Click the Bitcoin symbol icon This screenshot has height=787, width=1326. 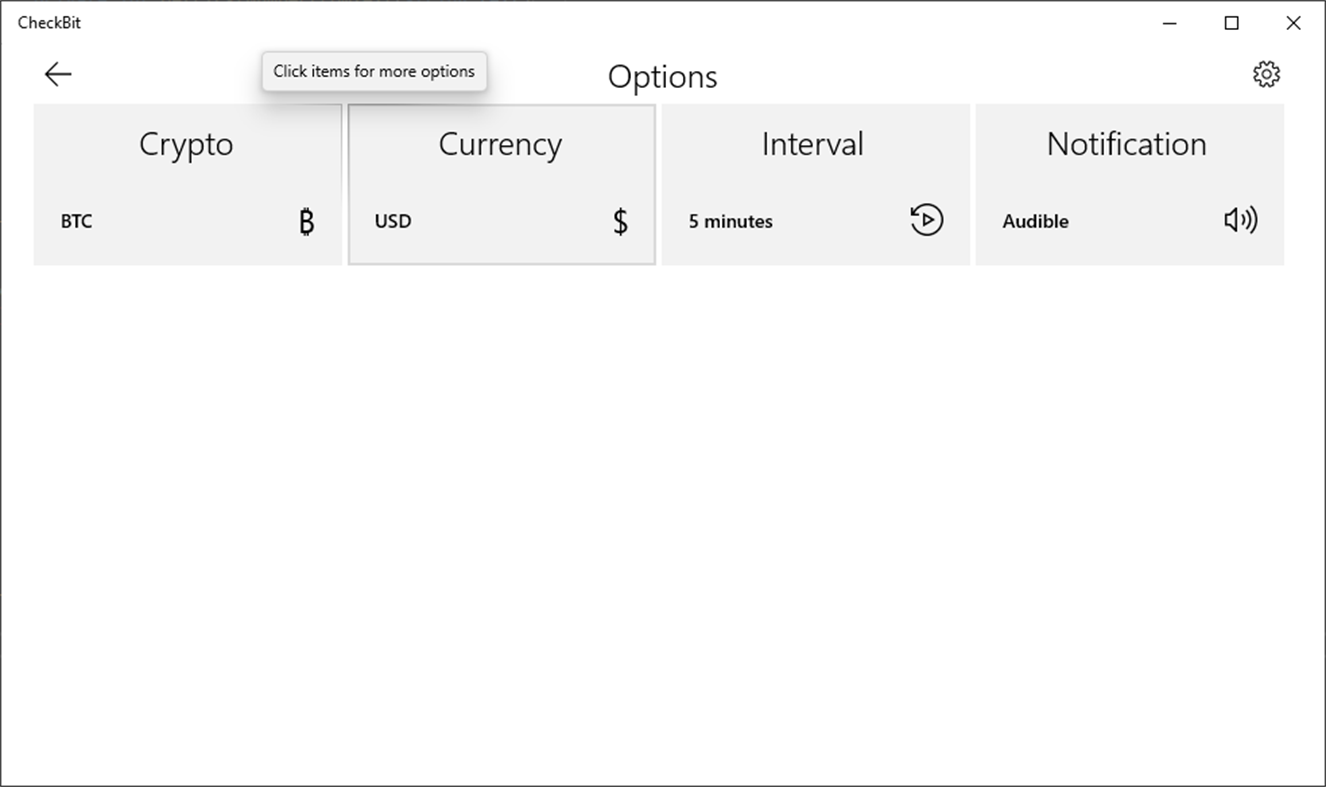coord(307,221)
